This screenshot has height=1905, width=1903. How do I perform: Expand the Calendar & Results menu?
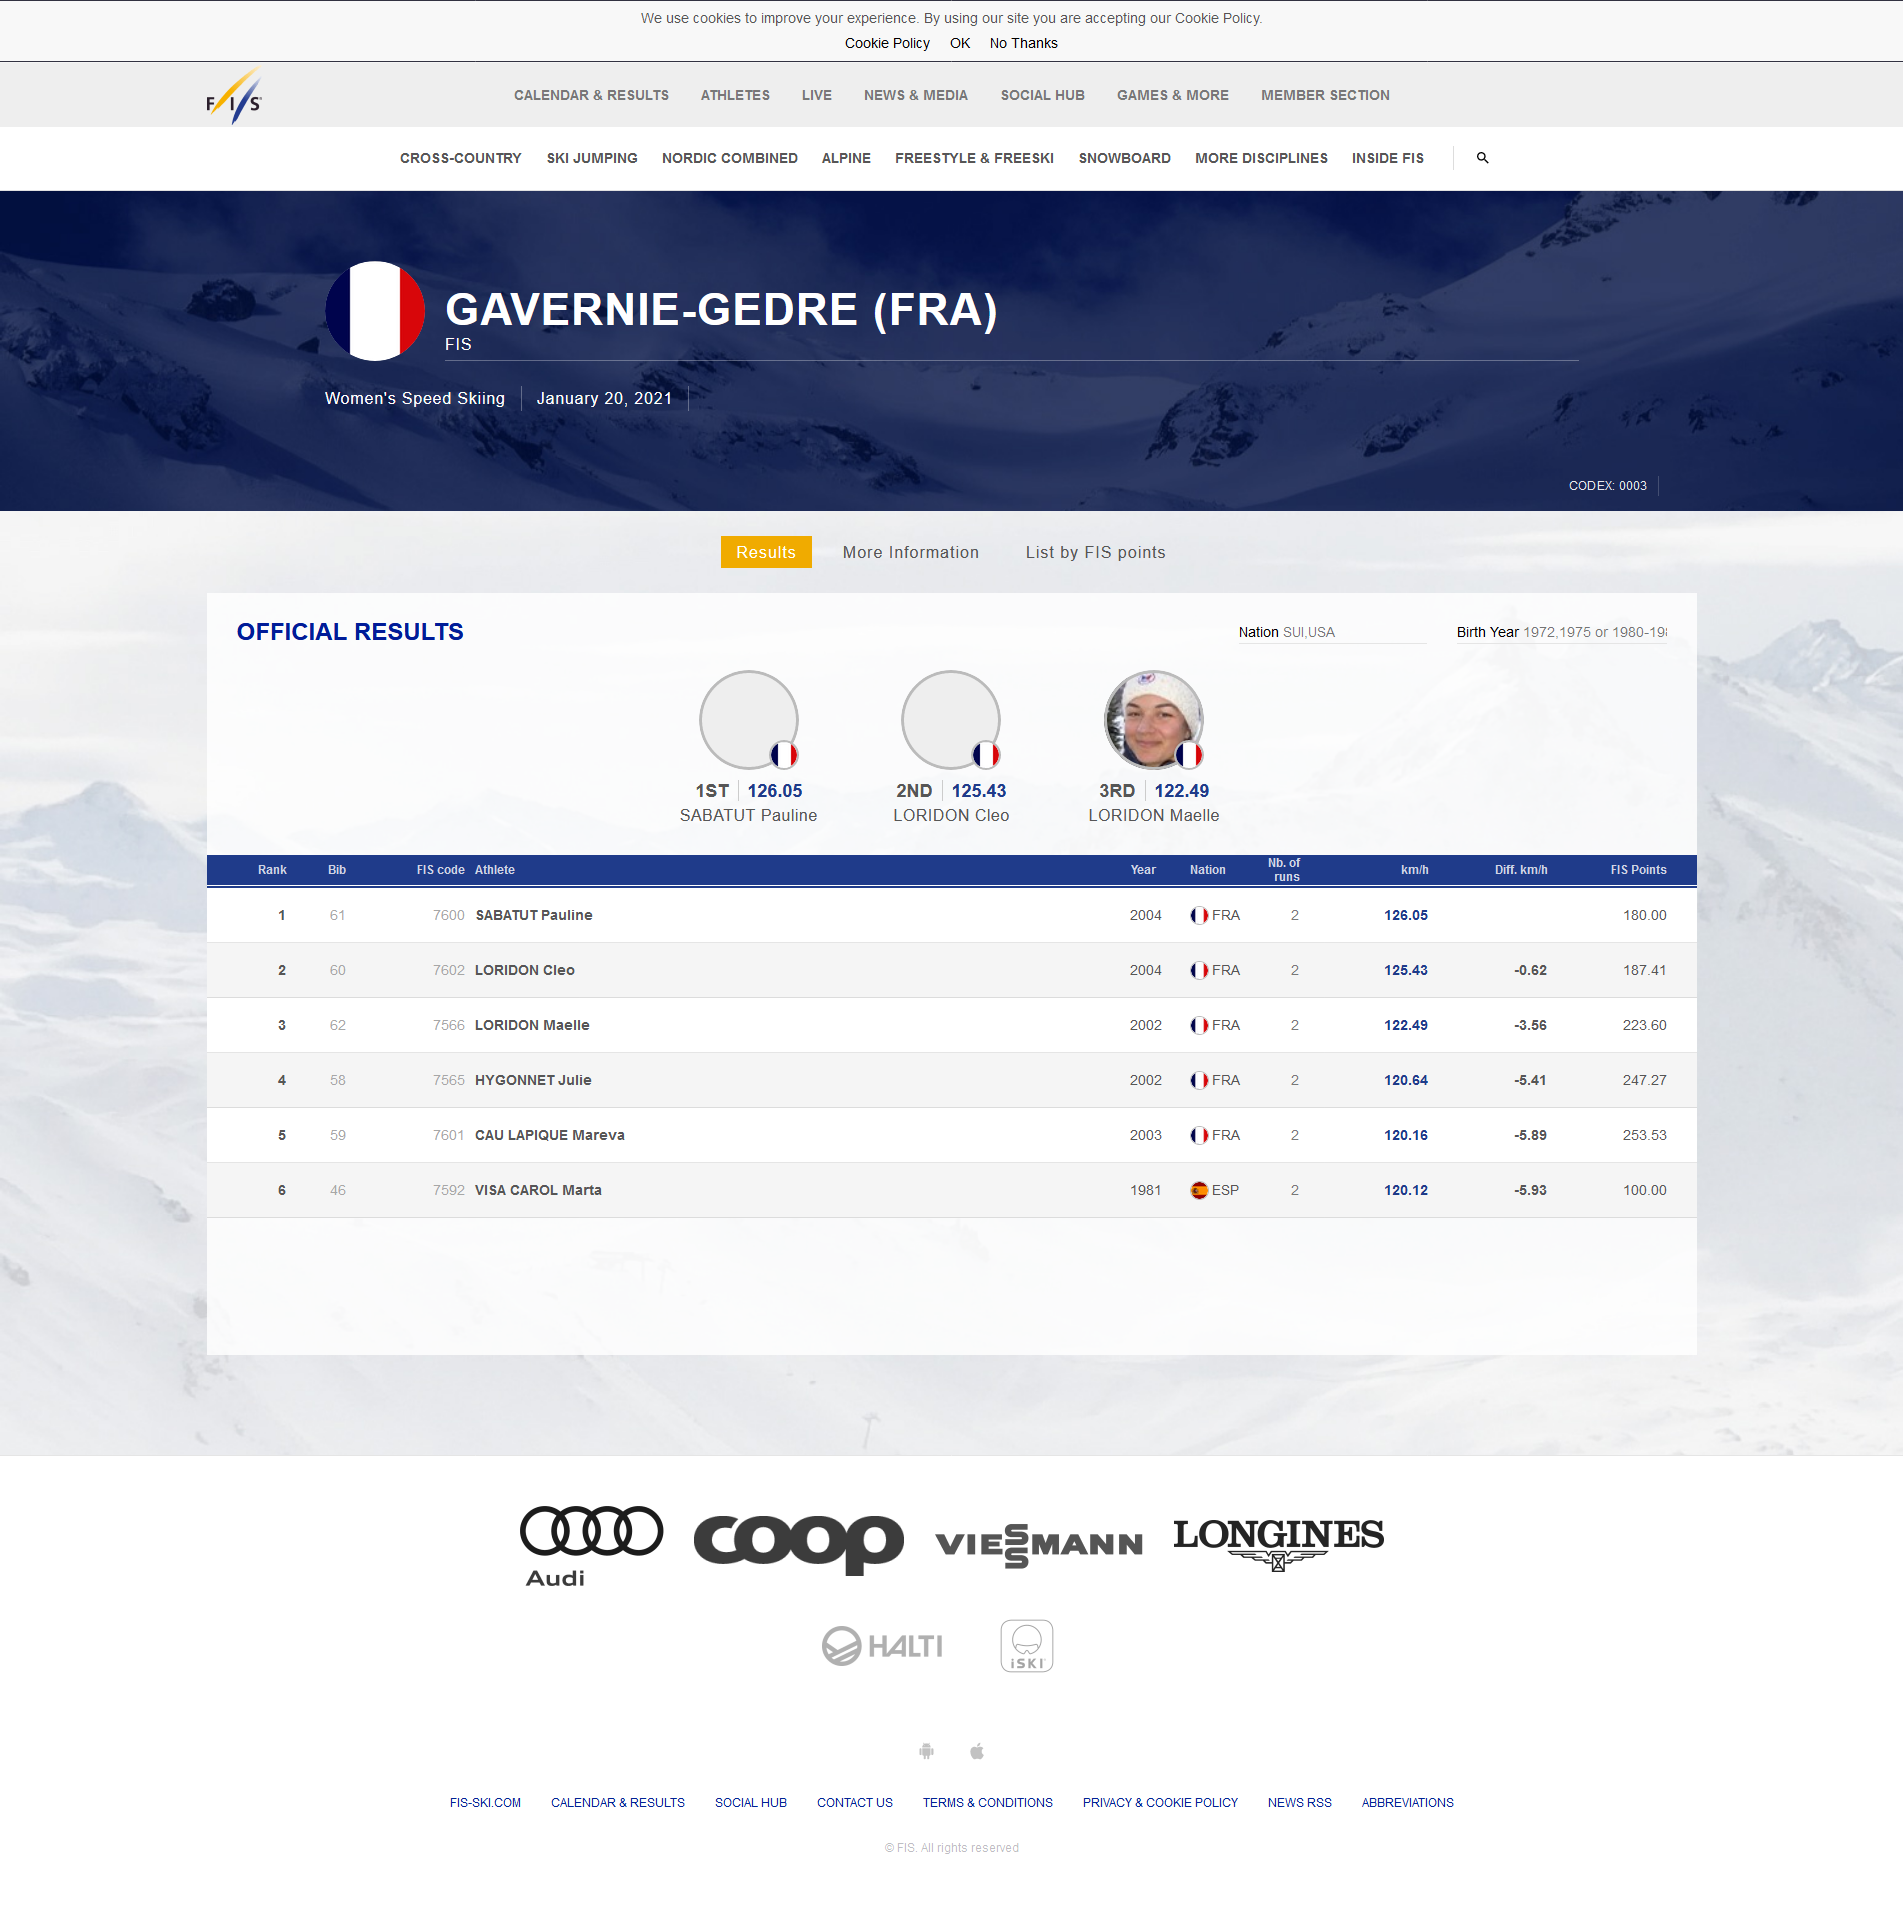pyautogui.click(x=591, y=95)
